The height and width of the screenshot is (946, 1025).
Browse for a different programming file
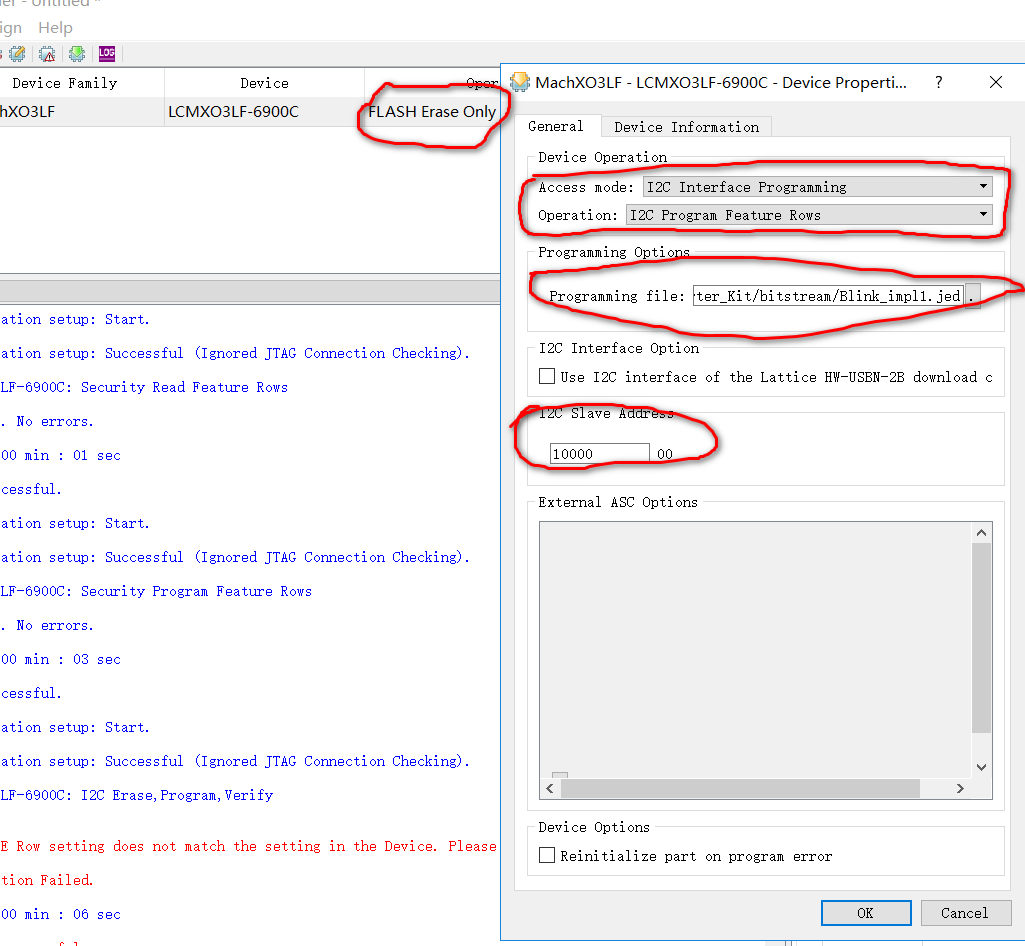pyautogui.click(x=973, y=296)
